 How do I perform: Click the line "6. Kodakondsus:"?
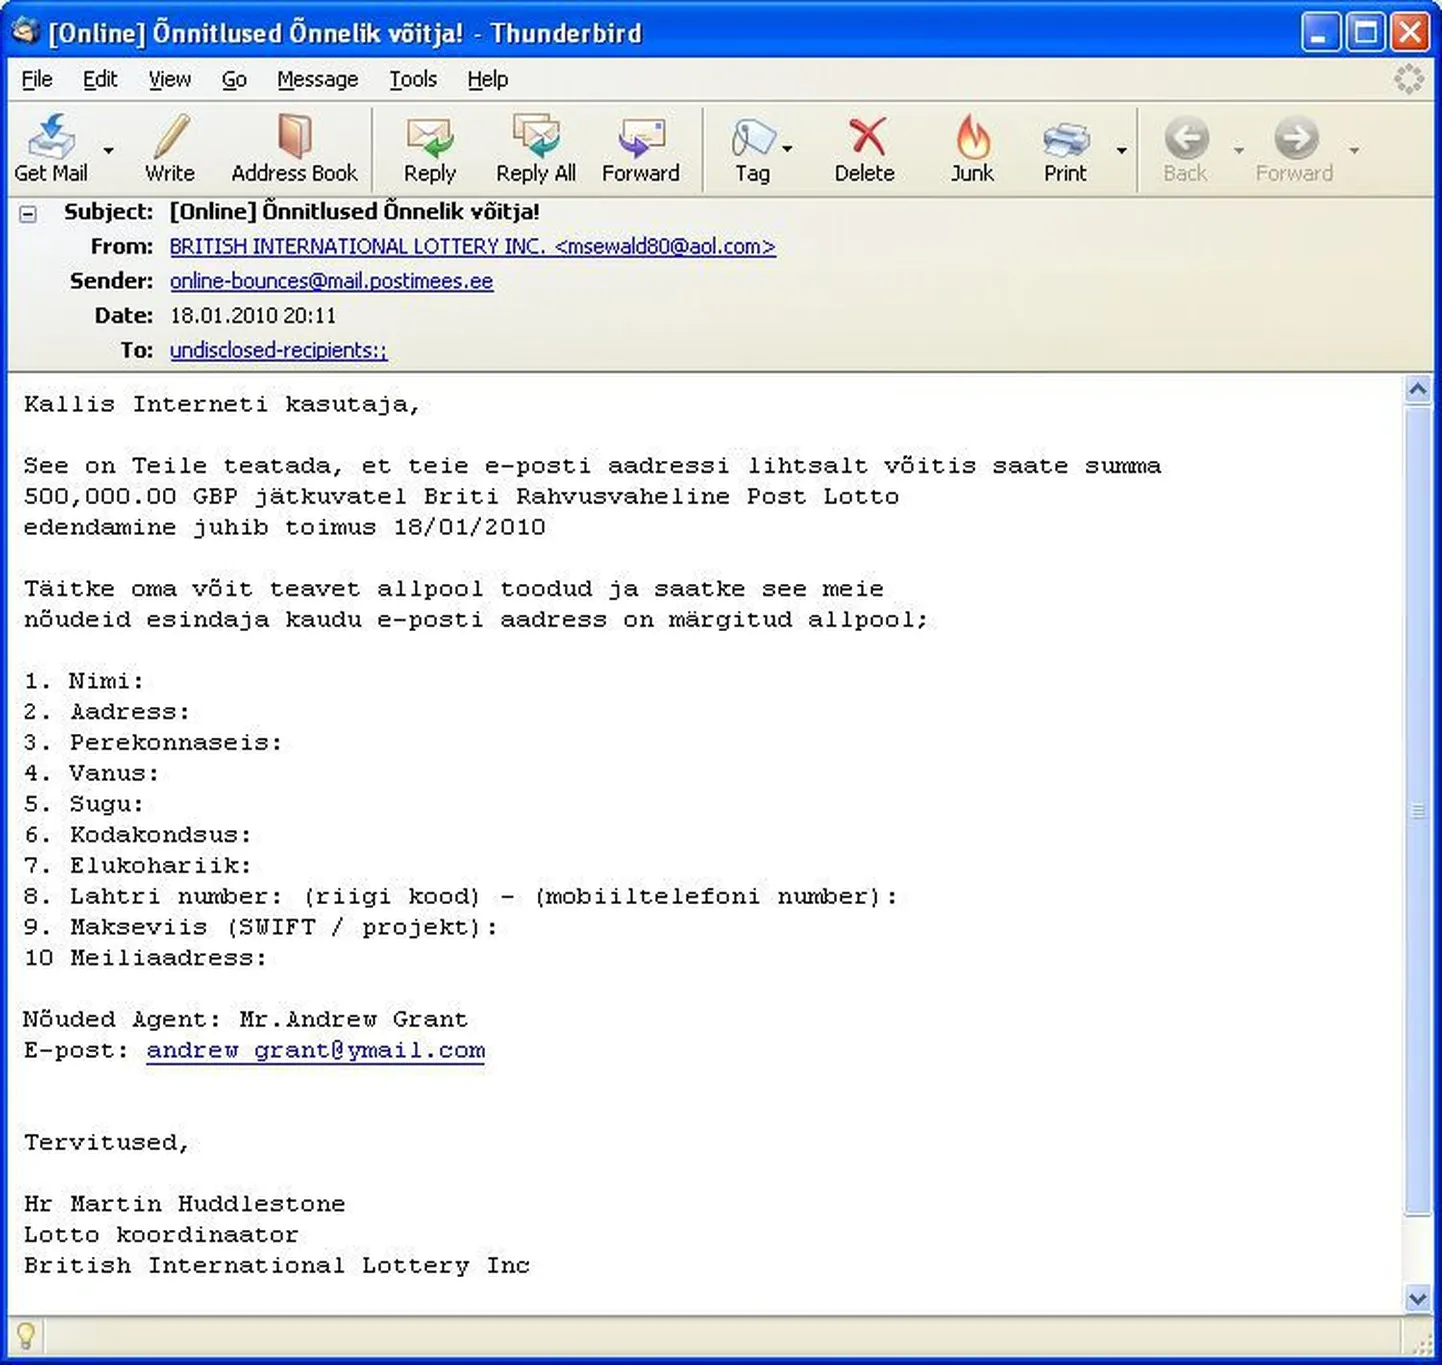[138, 835]
